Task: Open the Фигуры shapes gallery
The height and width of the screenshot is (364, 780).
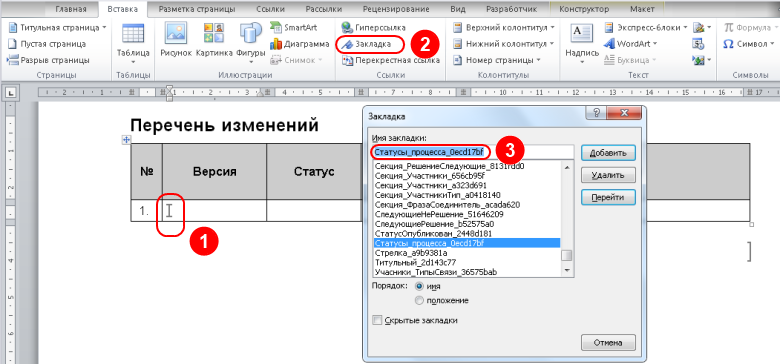Action: pos(251,44)
